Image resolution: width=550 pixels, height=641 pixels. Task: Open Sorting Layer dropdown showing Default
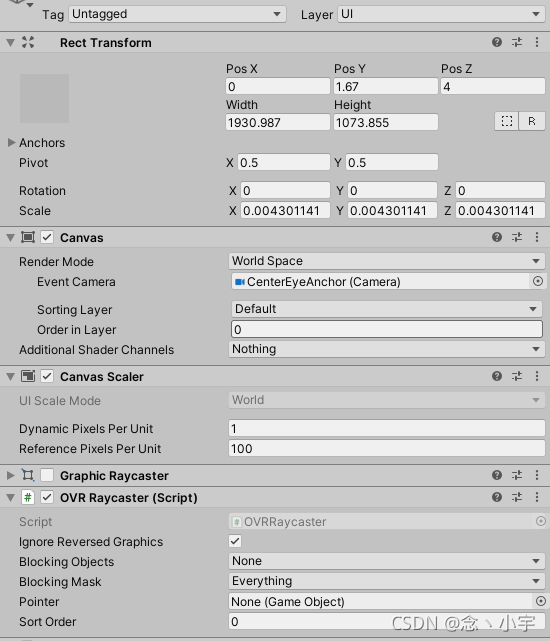[387, 309]
